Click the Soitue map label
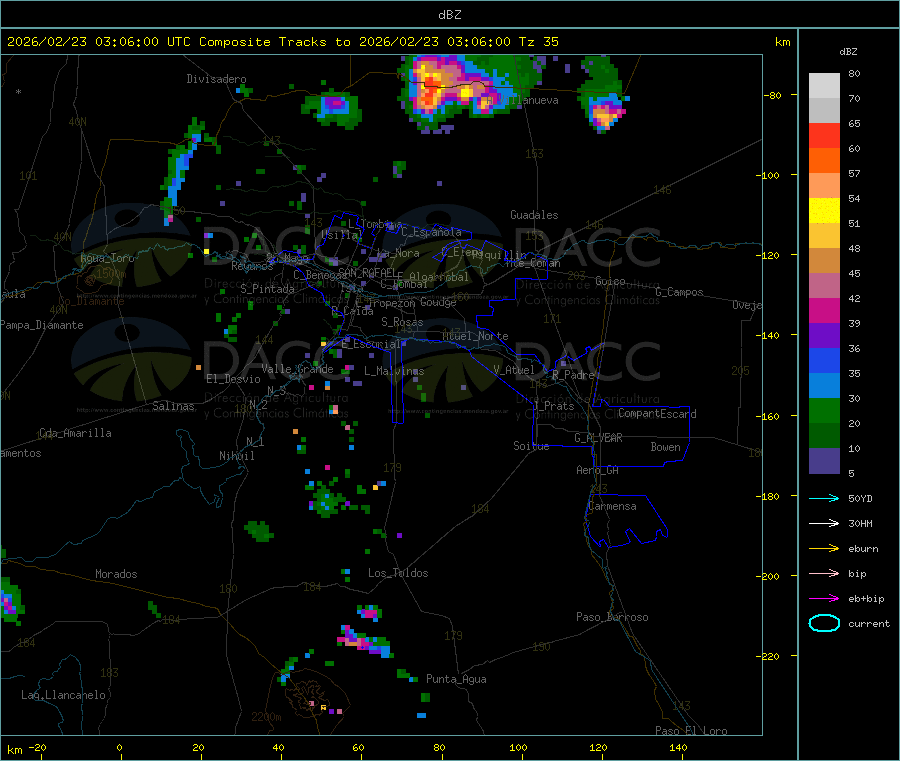 531,446
